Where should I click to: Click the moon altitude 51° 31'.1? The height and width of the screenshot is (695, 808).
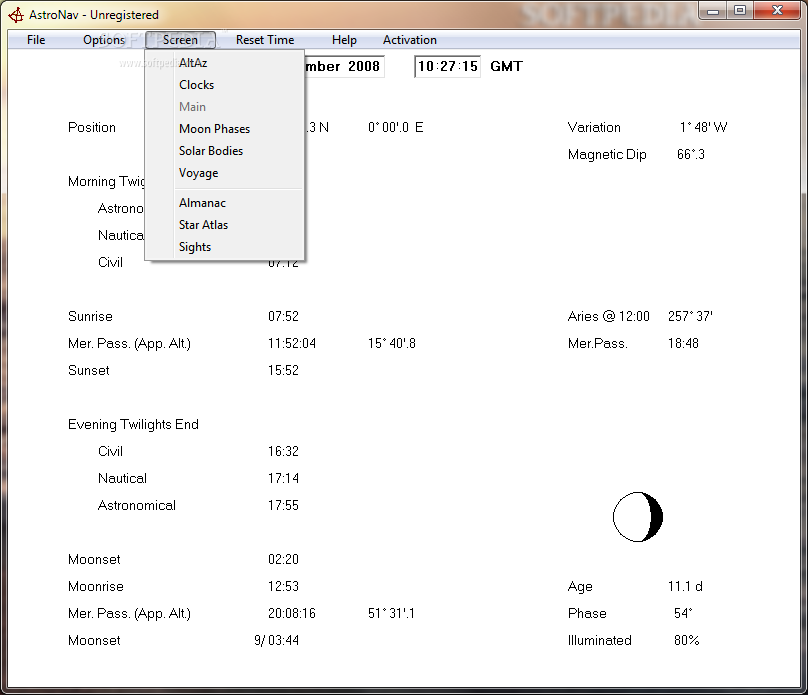click(391, 614)
